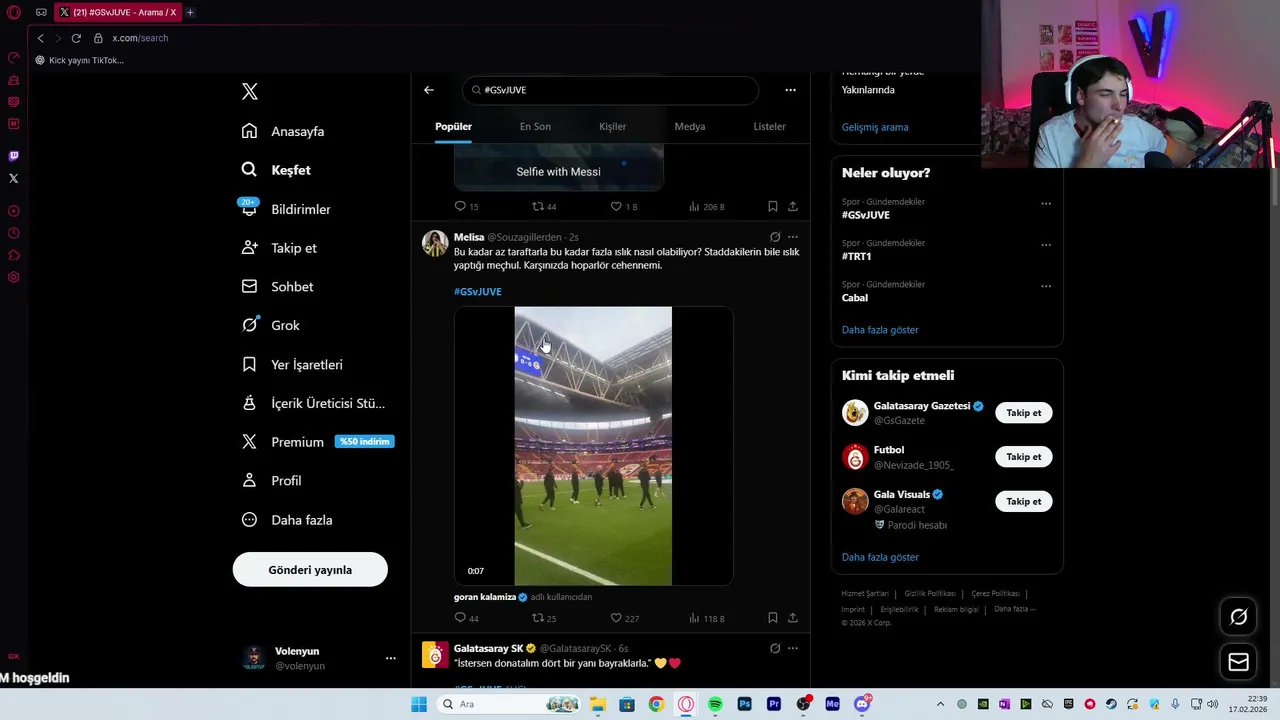Open Opera sidebar history clock
The width and height of the screenshot is (1280, 720).
pyautogui.click(x=14, y=233)
